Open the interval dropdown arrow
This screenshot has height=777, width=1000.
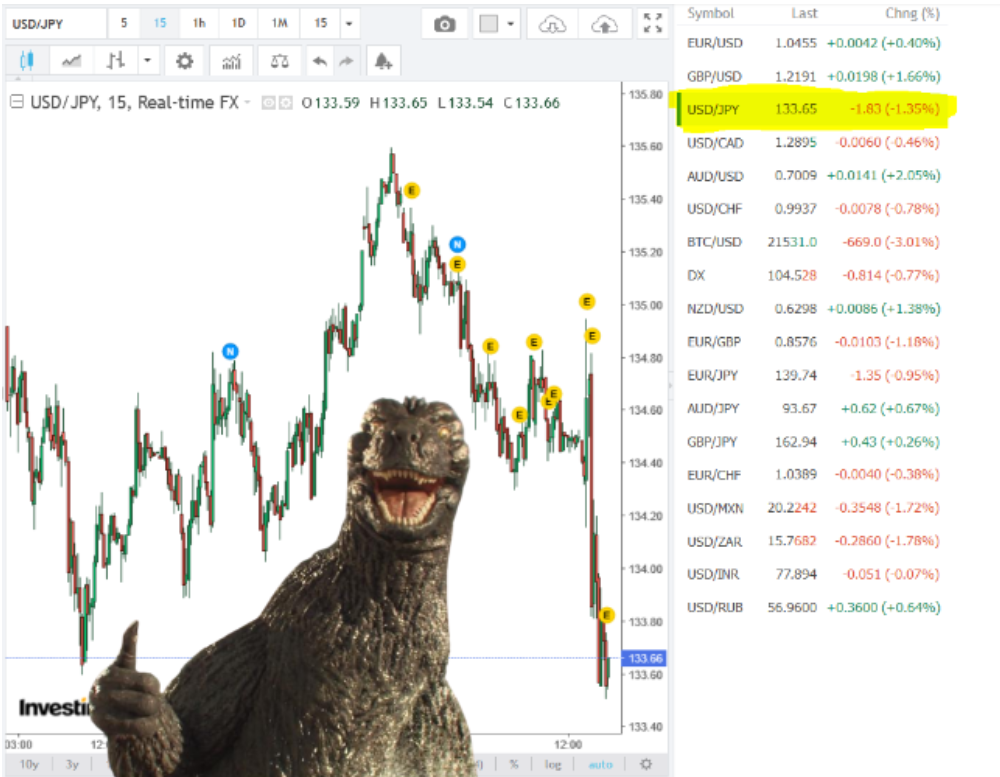(x=349, y=24)
